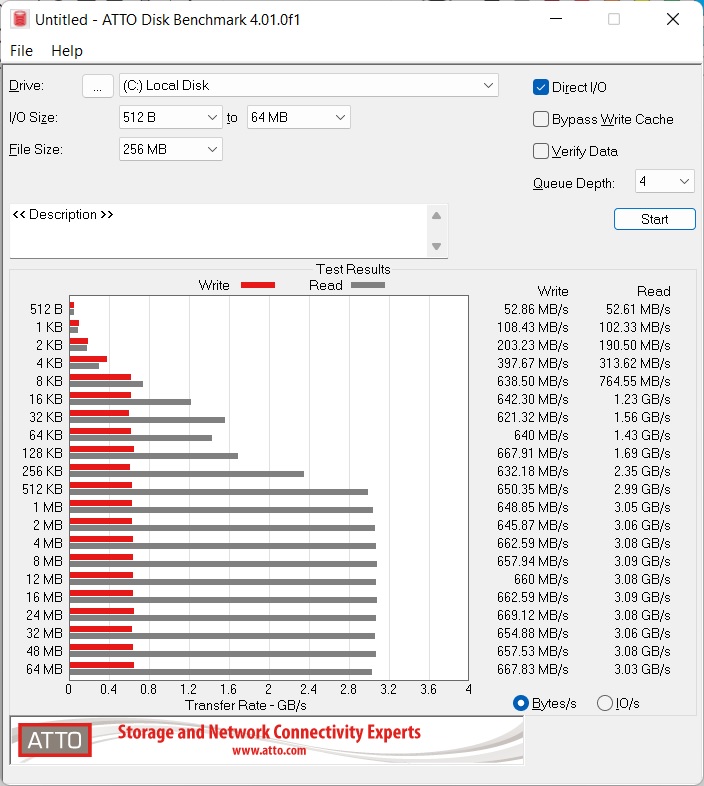The height and width of the screenshot is (786, 704).
Task: Click the Transfer Rate - GB/s axis label
Action: (x=246, y=705)
